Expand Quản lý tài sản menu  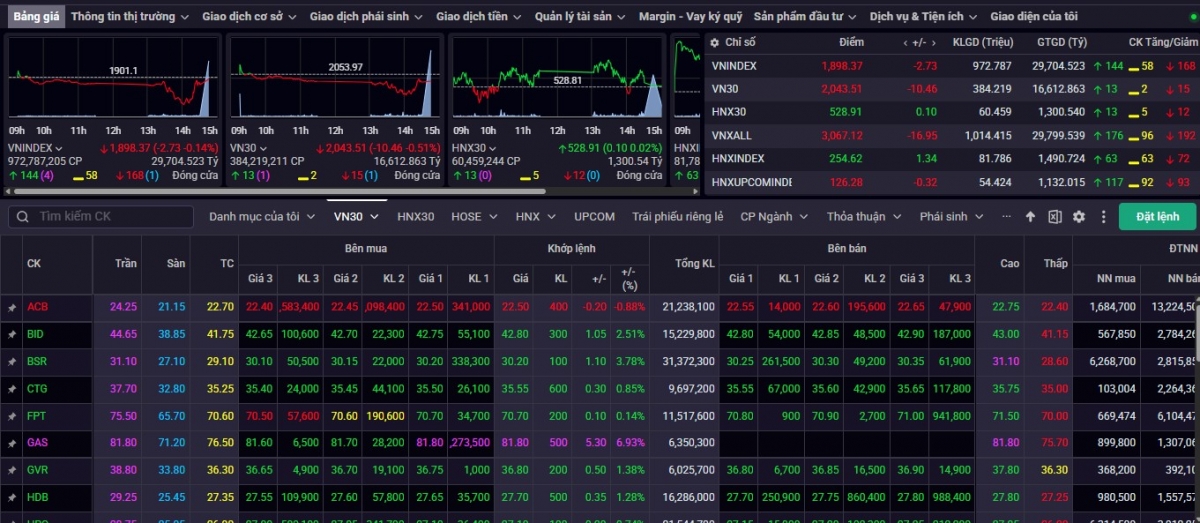point(581,16)
